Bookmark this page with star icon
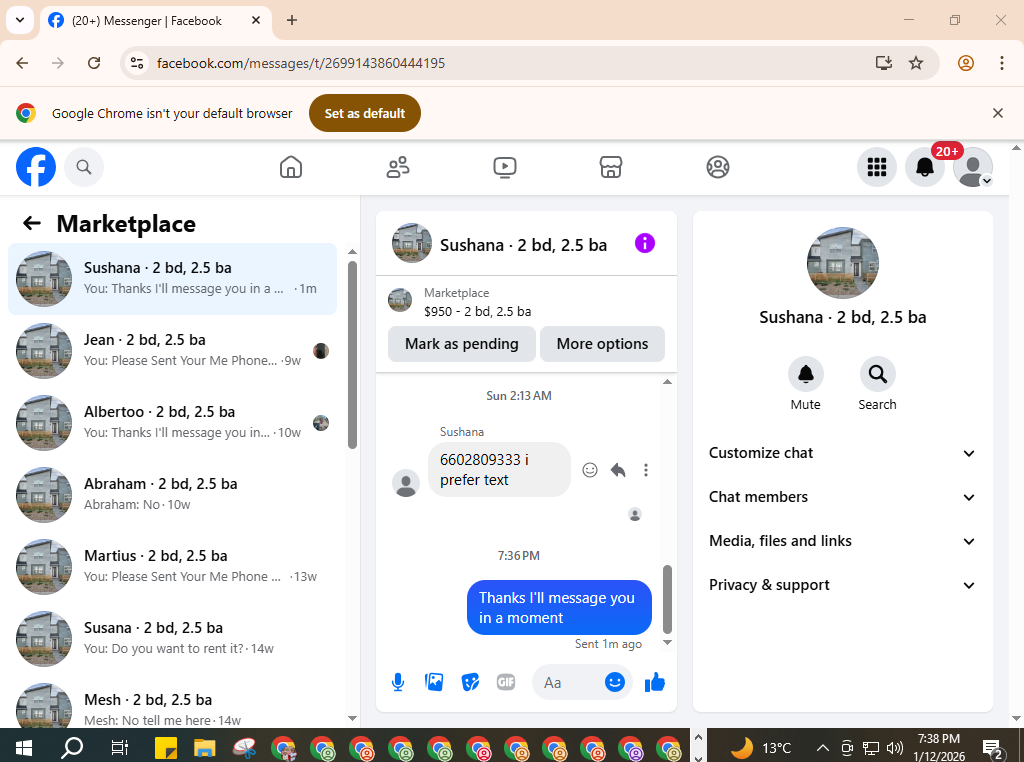 coord(916,63)
